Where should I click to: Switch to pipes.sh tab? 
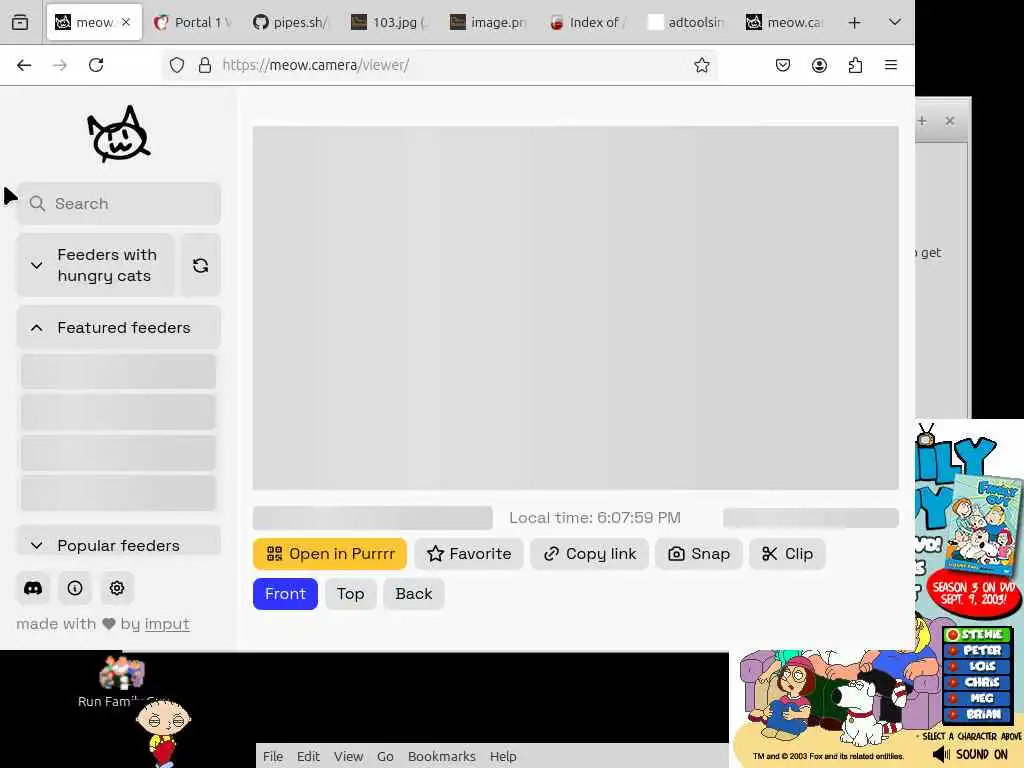point(291,22)
